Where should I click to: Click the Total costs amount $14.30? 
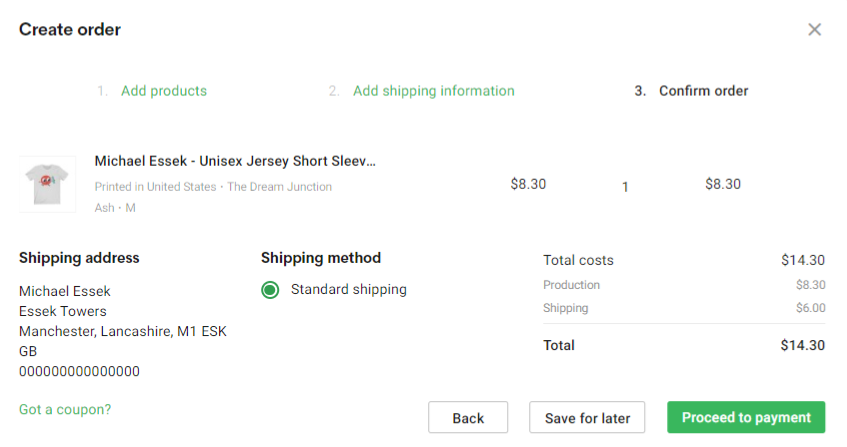point(803,260)
